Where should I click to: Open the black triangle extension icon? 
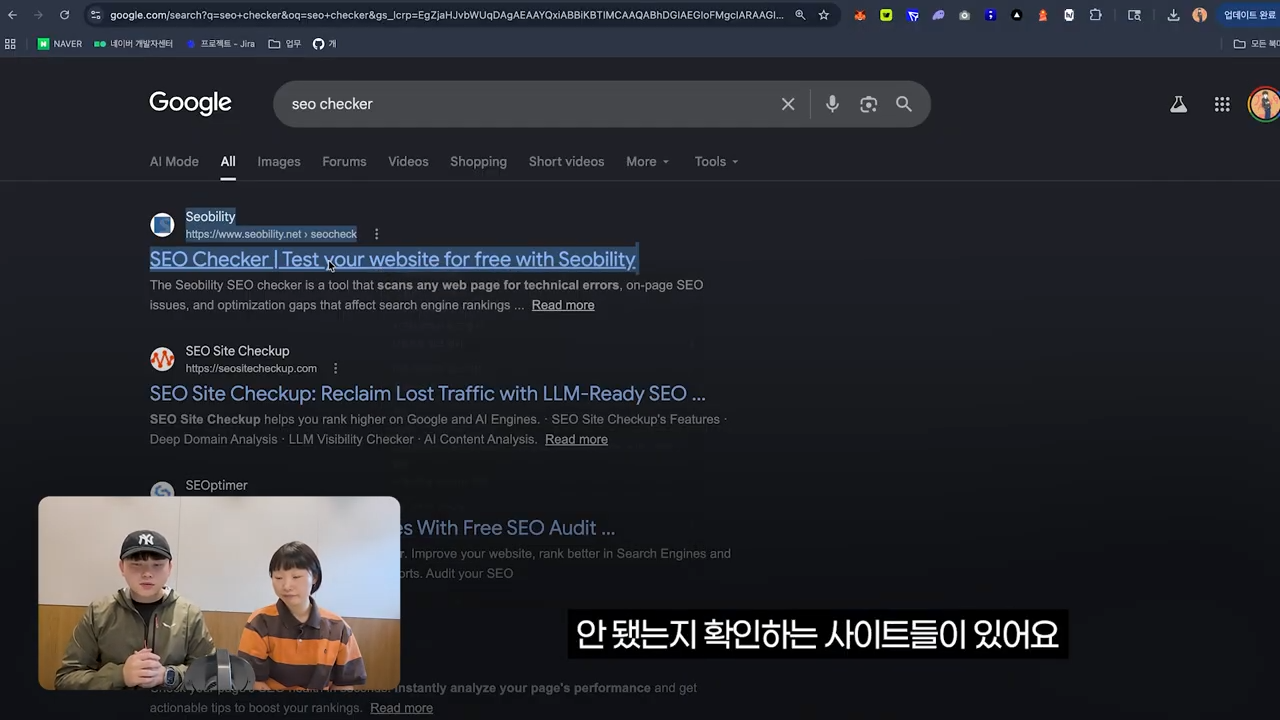click(x=1016, y=15)
